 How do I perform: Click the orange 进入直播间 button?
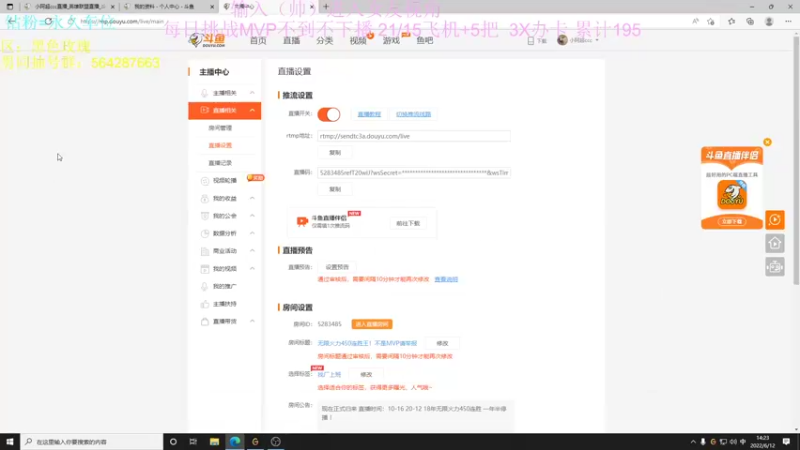[x=371, y=324]
